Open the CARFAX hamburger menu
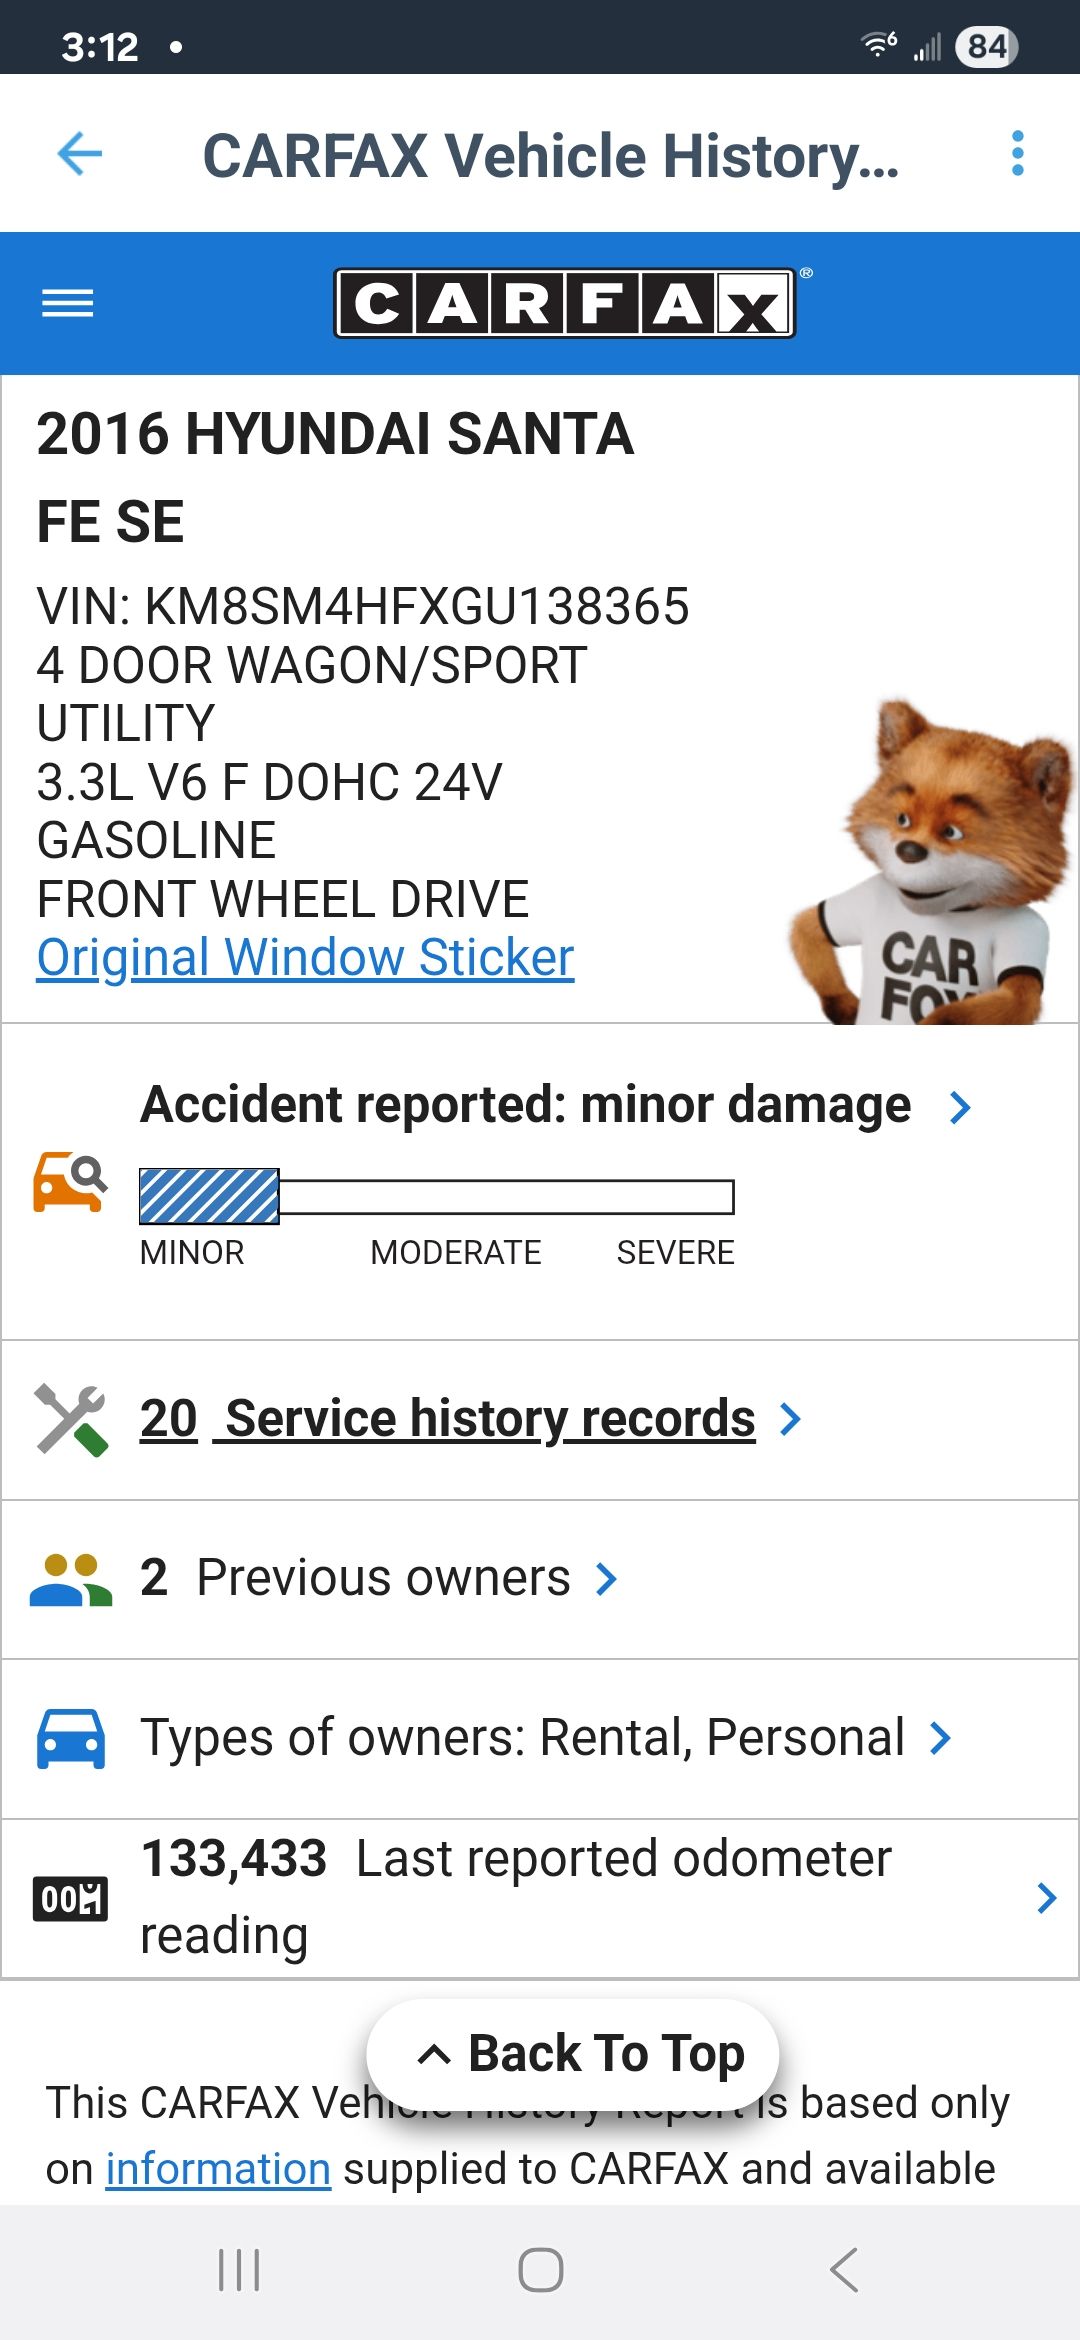Screen dimensions: 1080x2340 [68, 303]
